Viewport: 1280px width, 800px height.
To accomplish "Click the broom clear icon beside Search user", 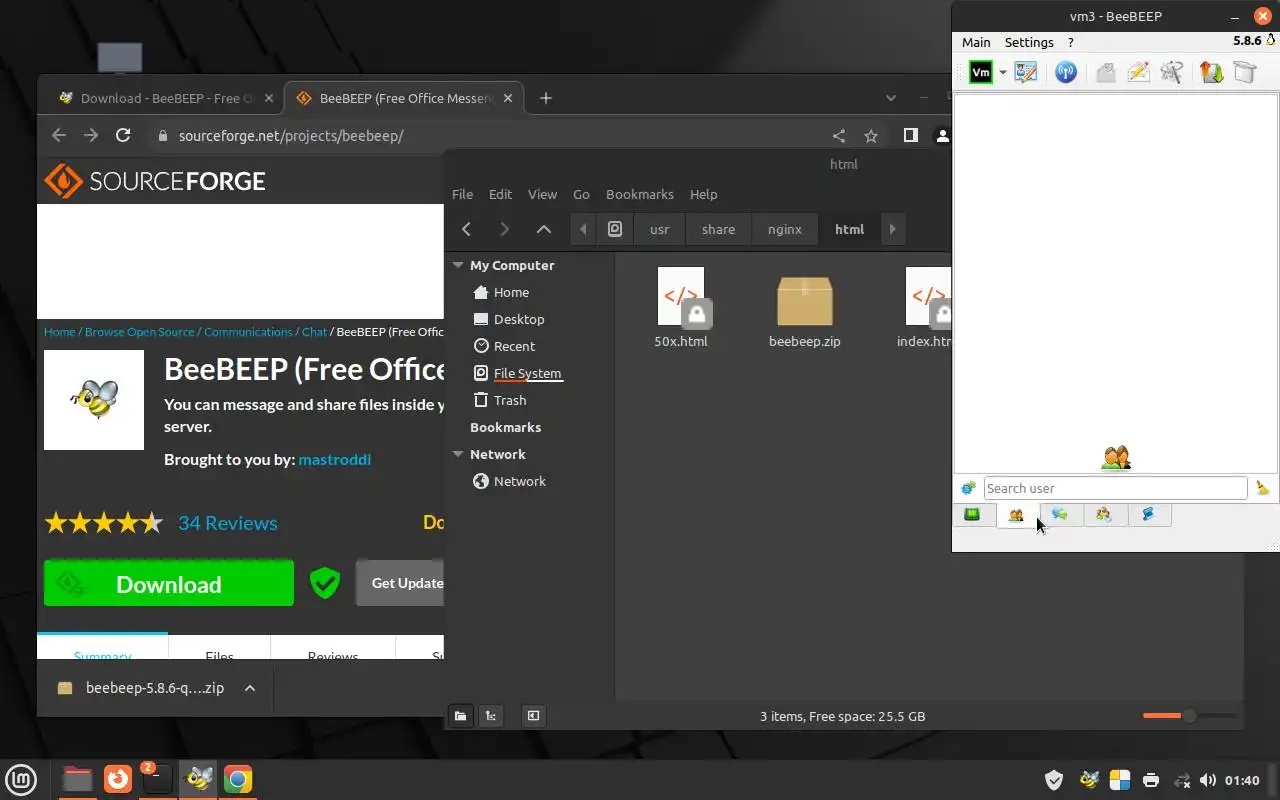I will (x=1263, y=488).
